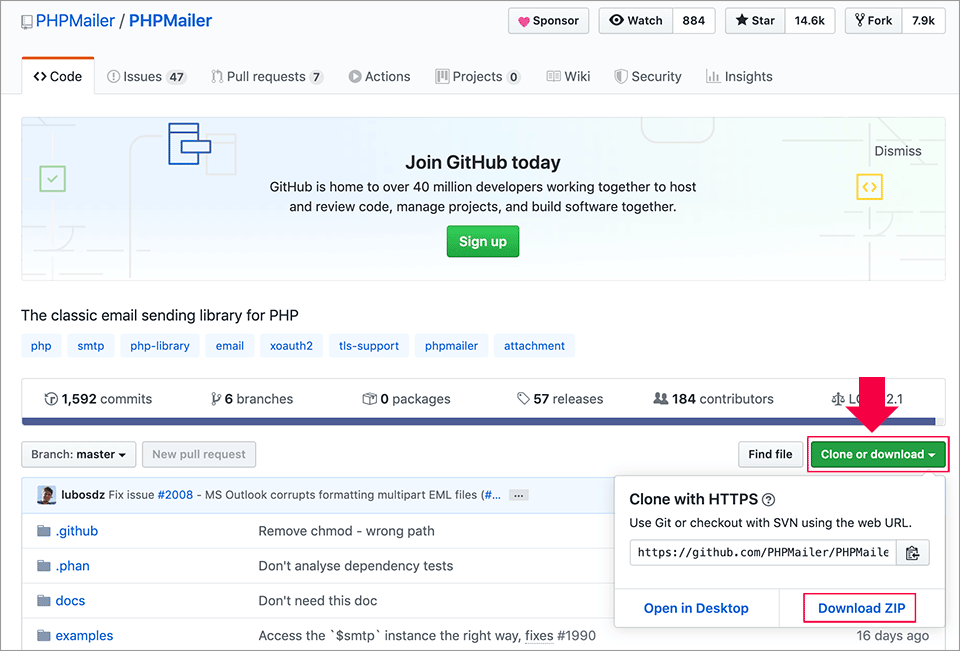Switch to the Issues tab

coord(146,76)
